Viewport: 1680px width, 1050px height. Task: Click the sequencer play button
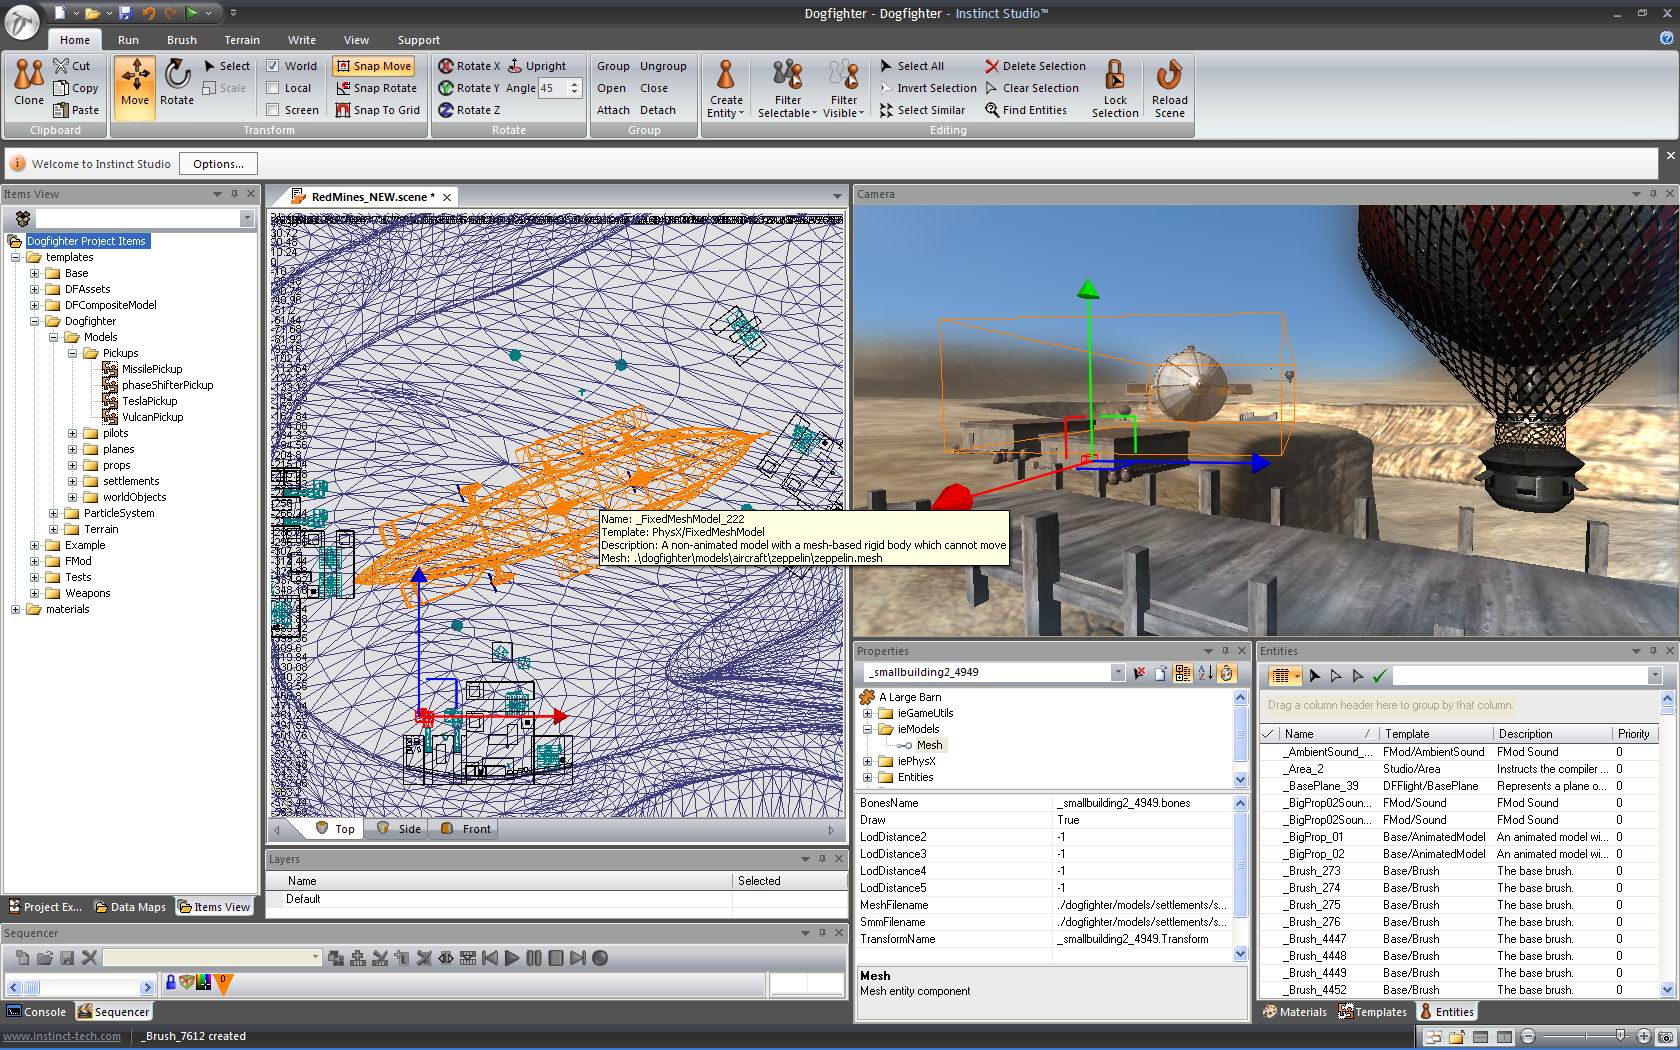(x=512, y=958)
